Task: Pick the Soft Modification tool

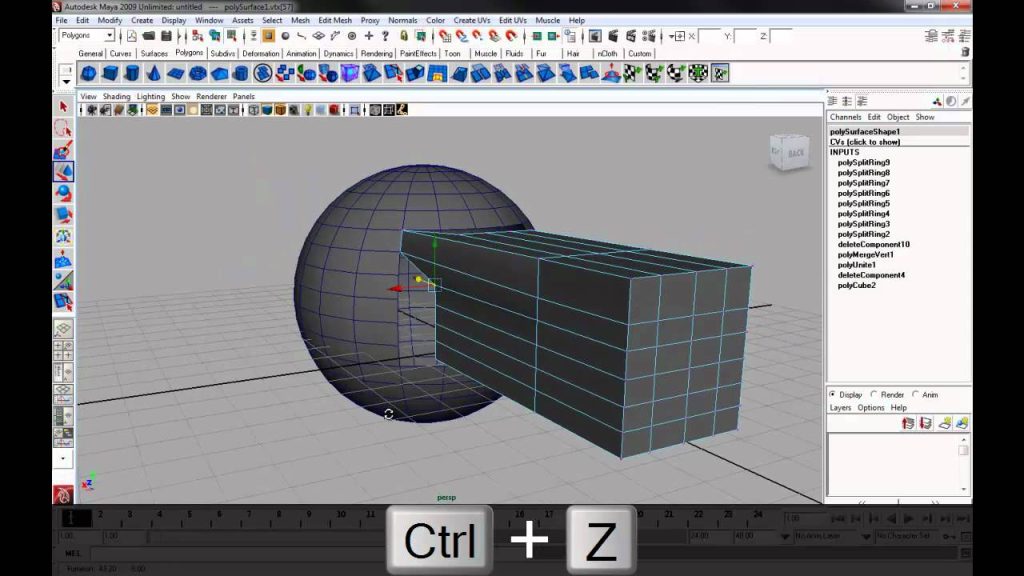Action: [63, 259]
